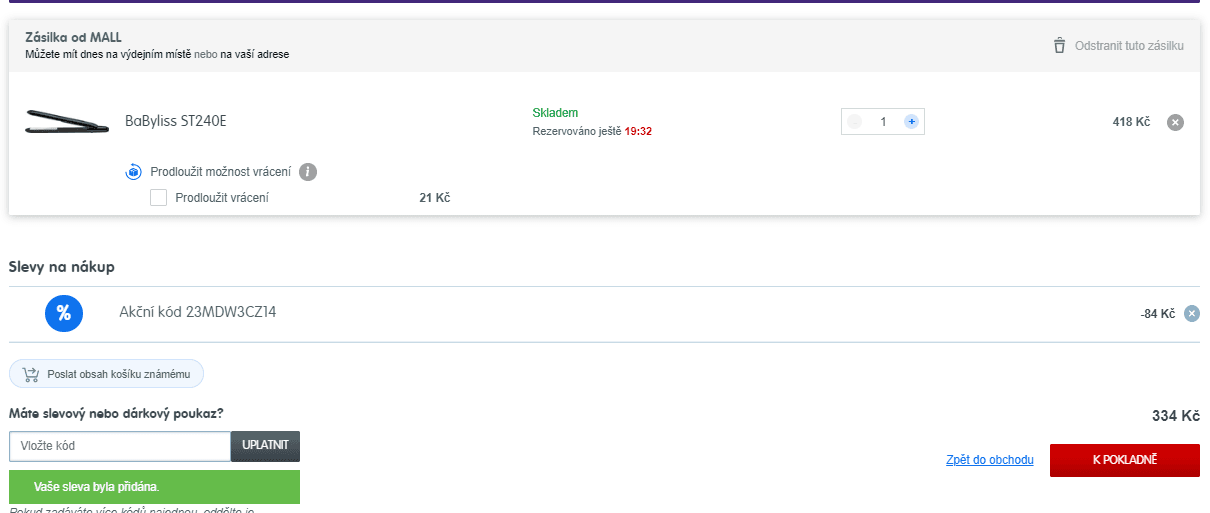The width and height of the screenshot is (1210, 513).
Task: Remove BaByliss item with the X icon
Action: point(1176,122)
